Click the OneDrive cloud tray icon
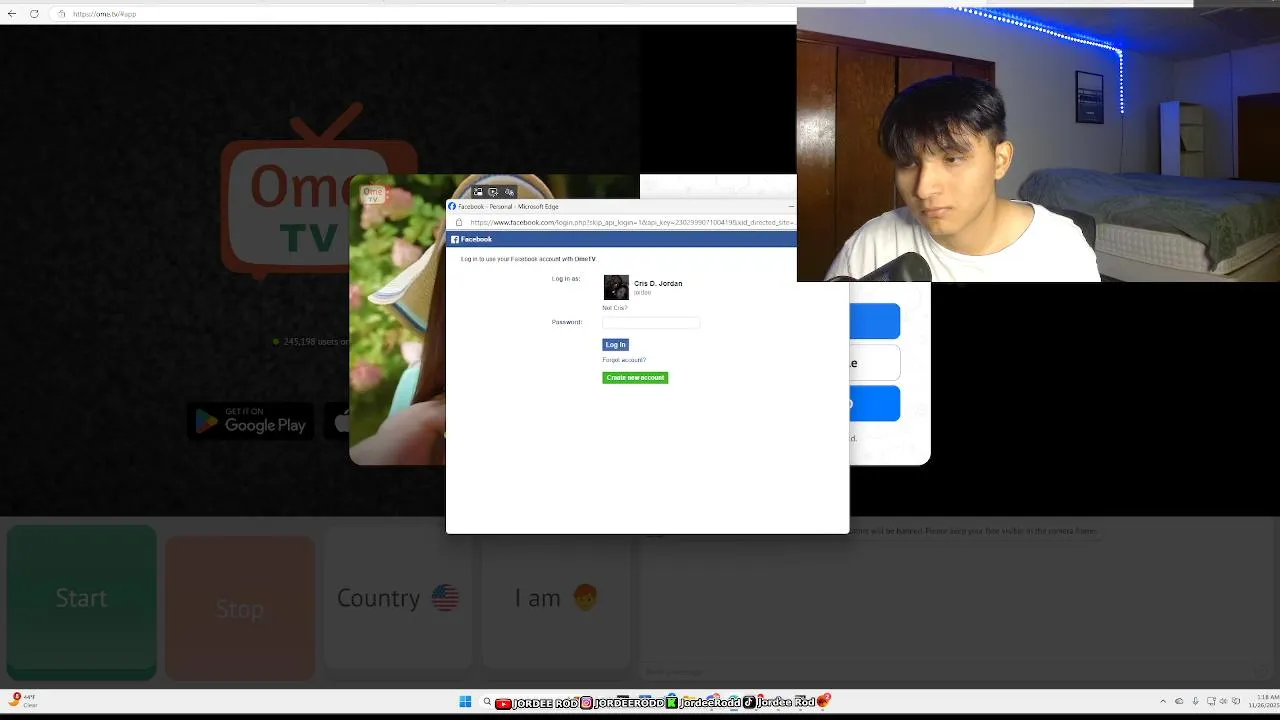1280x720 pixels. point(1179,701)
